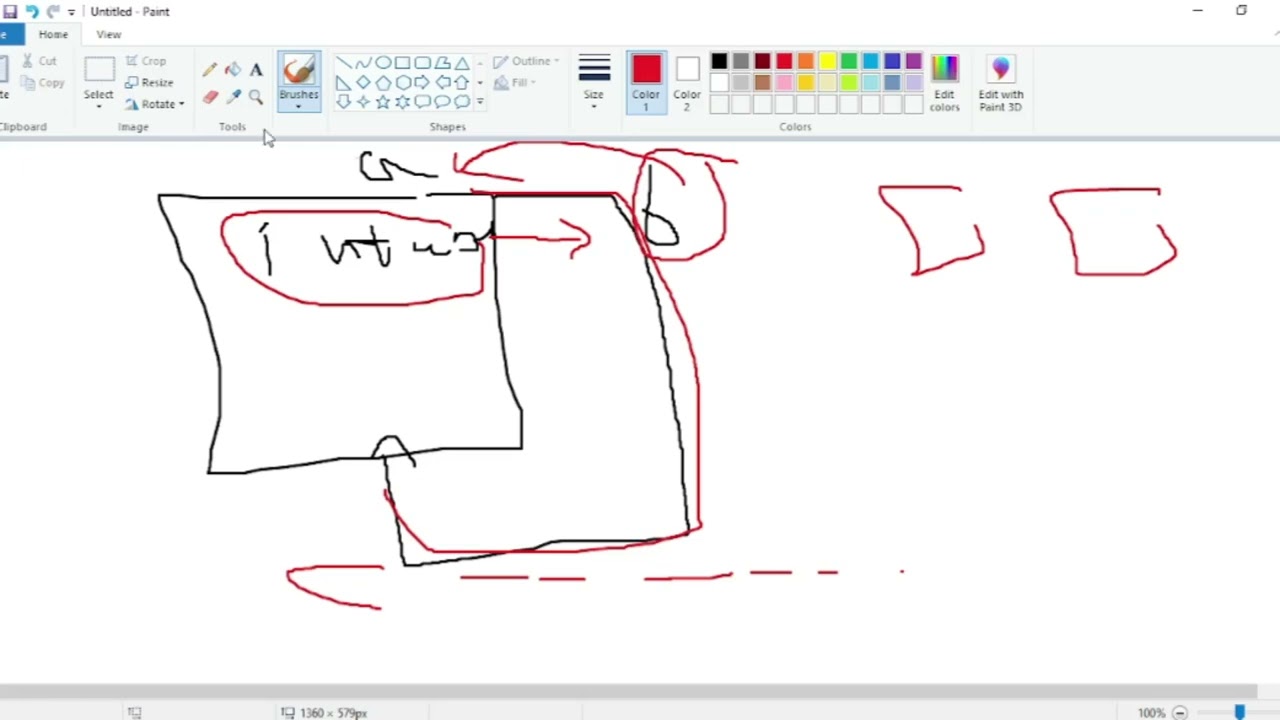Click the Copy button
The height and width of the screenshot is (720, 1280).
(x=42, y=83)
